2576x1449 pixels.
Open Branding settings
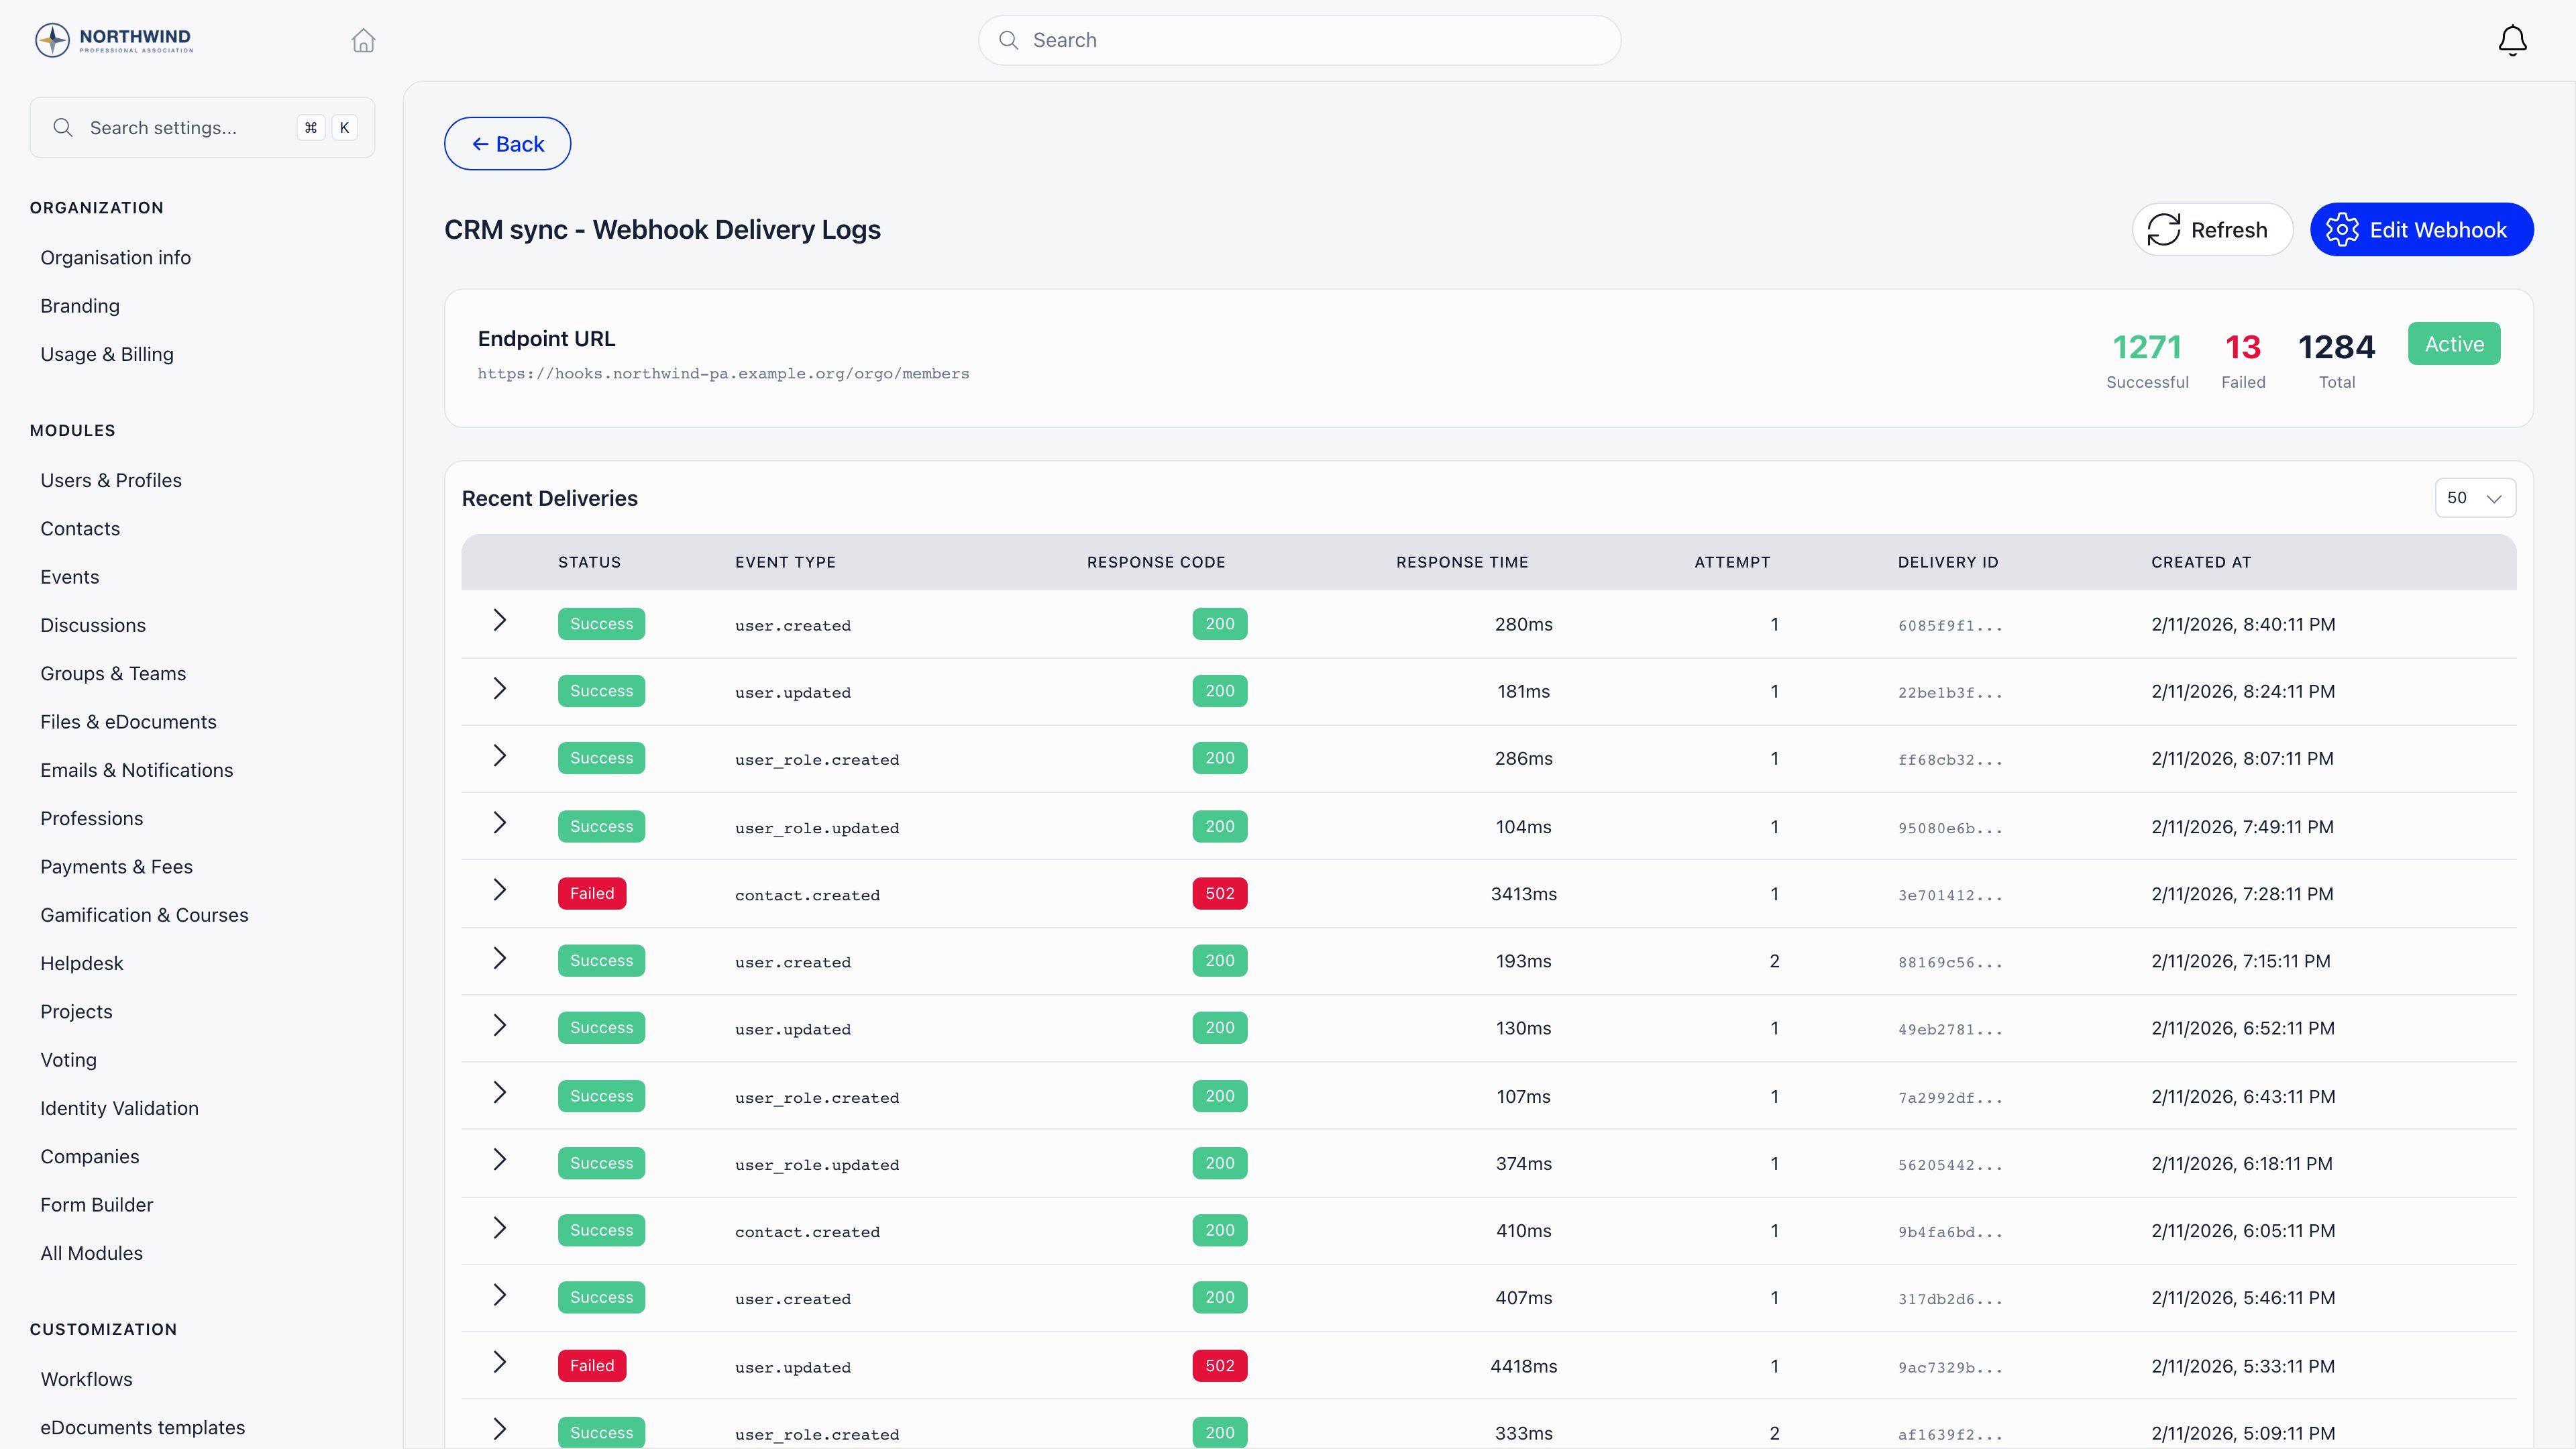click(80, 306)
